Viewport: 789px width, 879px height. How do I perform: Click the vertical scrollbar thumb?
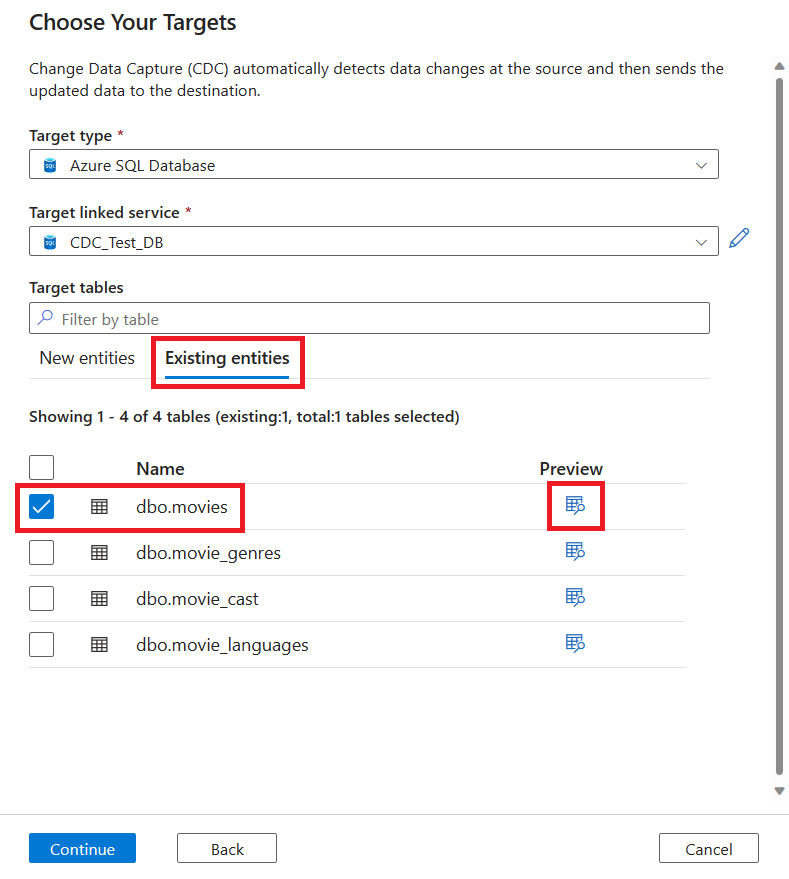779,426
